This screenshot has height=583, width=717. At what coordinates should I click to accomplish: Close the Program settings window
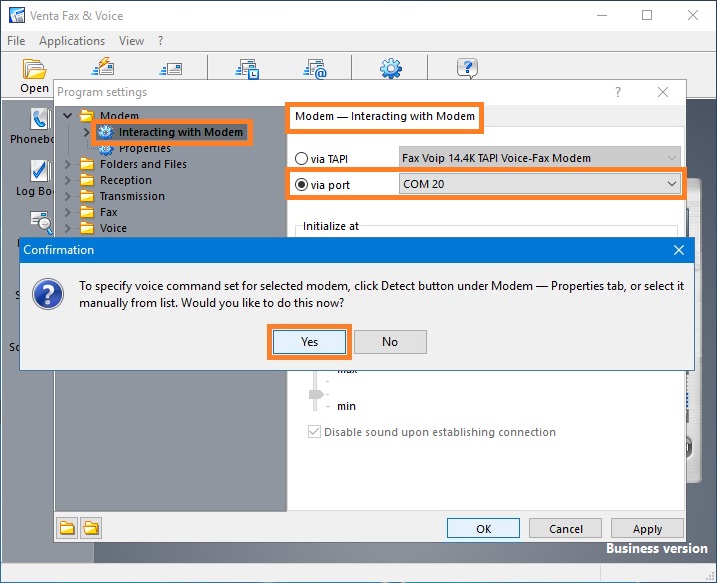pos(663,92)
